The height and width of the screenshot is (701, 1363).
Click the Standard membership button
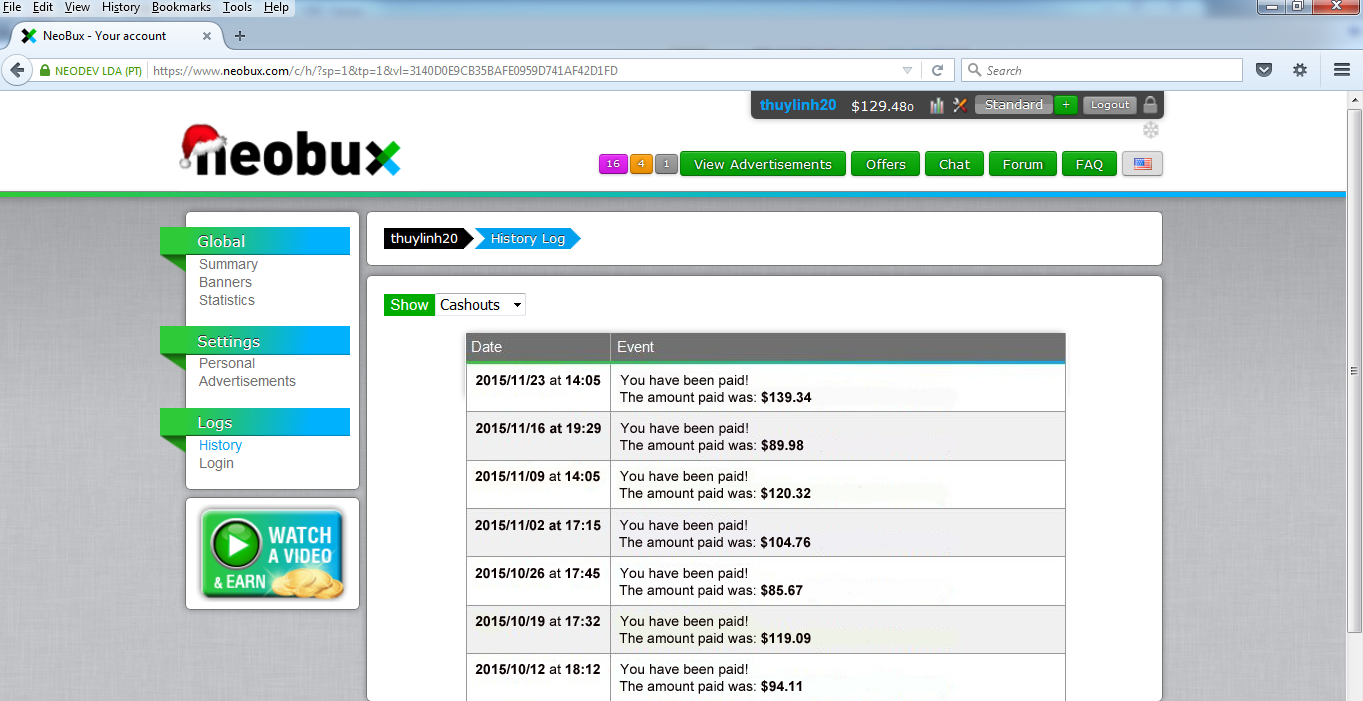pyautogui.click(x=1014, y=105)
